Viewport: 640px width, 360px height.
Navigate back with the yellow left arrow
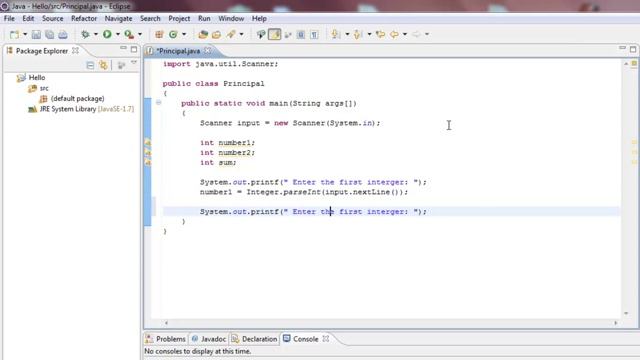394,35
